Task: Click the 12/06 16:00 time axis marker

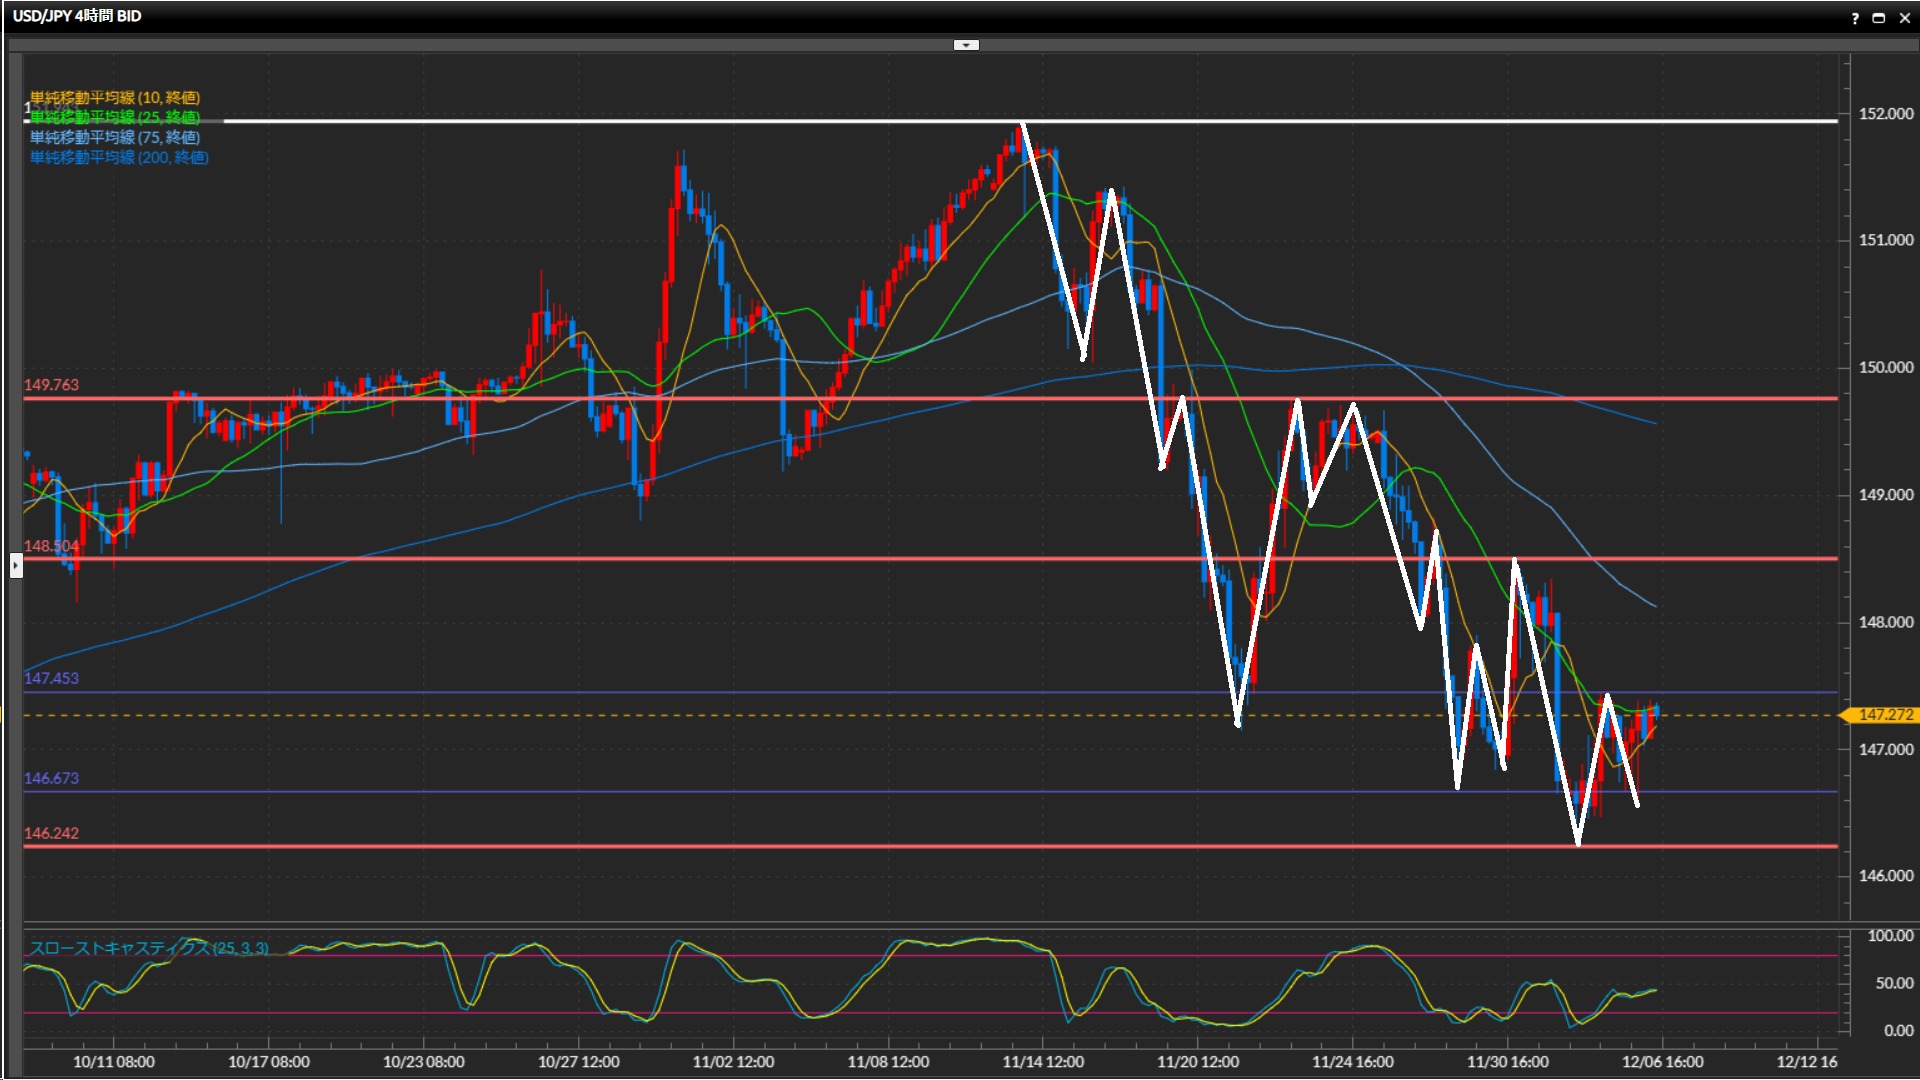Action: click(x=1662, y=1062)
